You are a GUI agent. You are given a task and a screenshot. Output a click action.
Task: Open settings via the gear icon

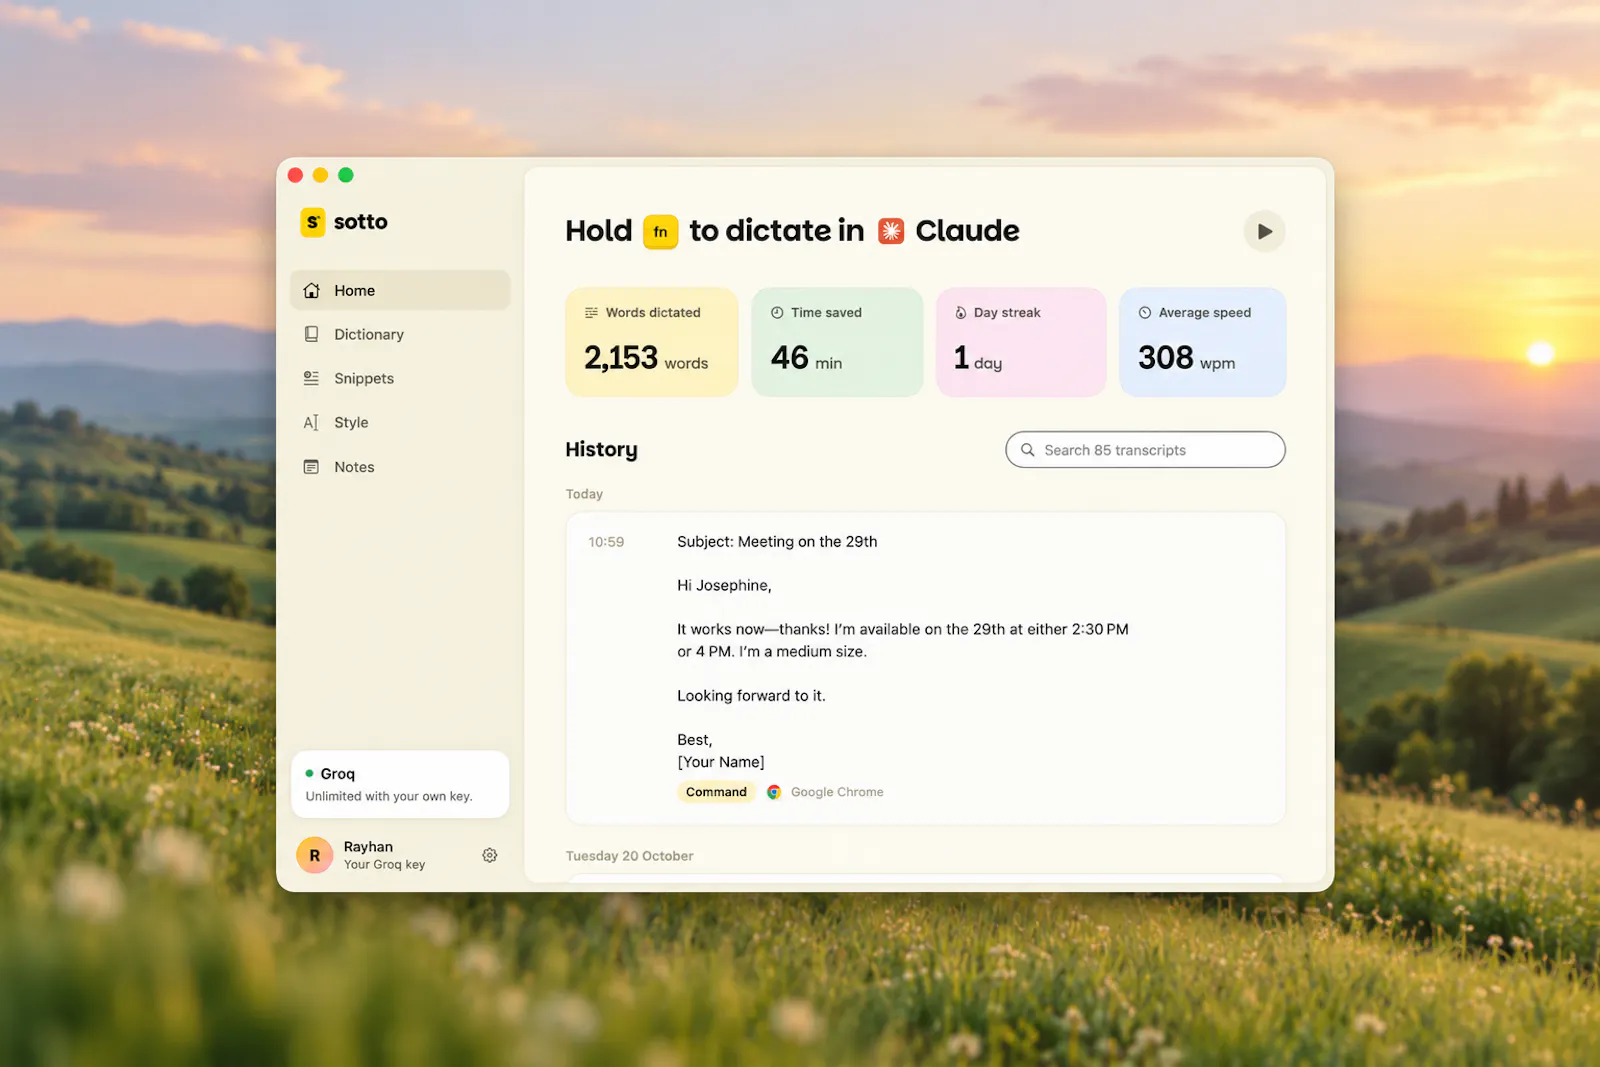(490, 855)
